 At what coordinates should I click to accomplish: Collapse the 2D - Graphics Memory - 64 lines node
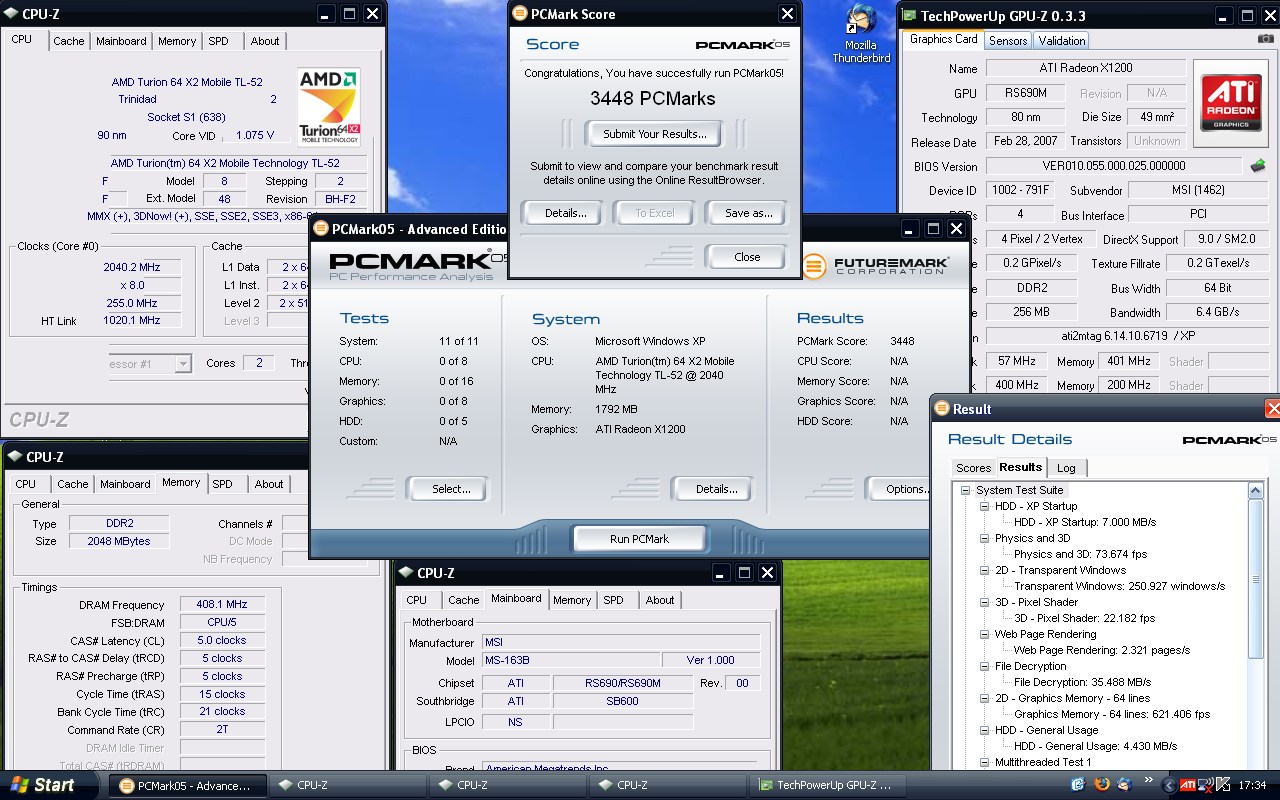[x=985, y=698]
